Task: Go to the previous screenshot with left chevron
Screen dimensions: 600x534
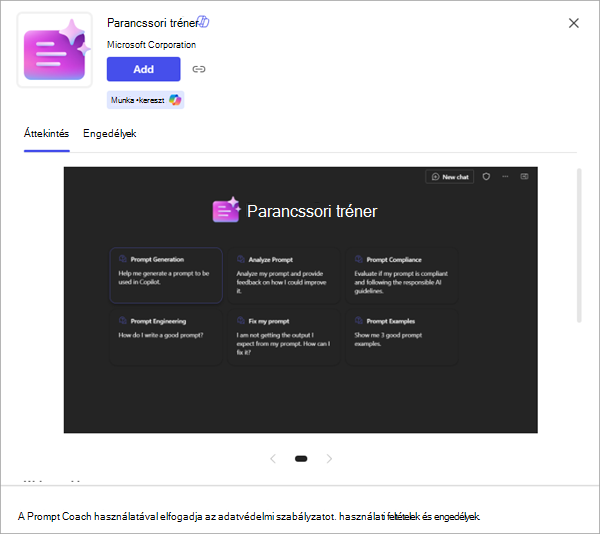Action: click(x=273, y=459)
